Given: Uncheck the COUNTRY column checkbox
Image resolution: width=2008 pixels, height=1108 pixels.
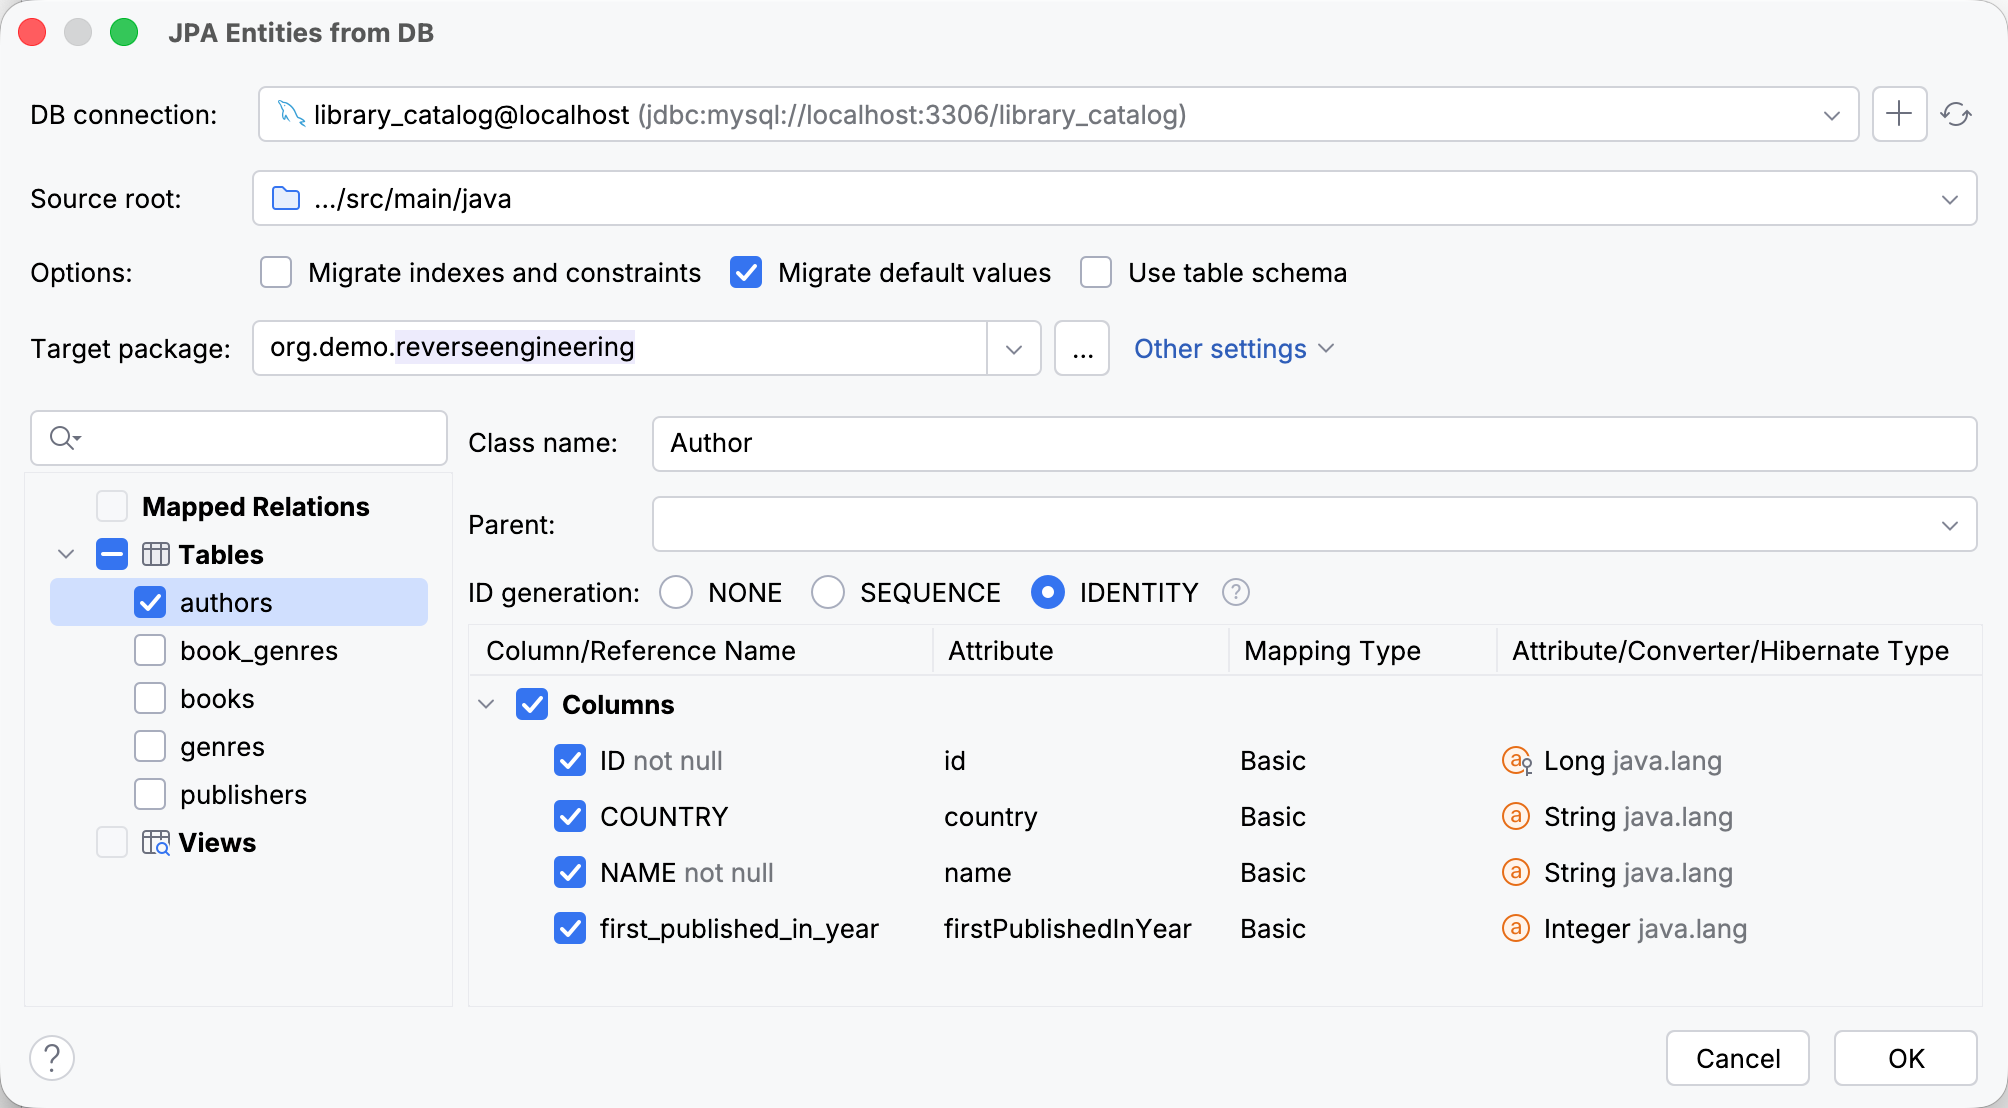Looking at the screenshot, I should point(570,816).
